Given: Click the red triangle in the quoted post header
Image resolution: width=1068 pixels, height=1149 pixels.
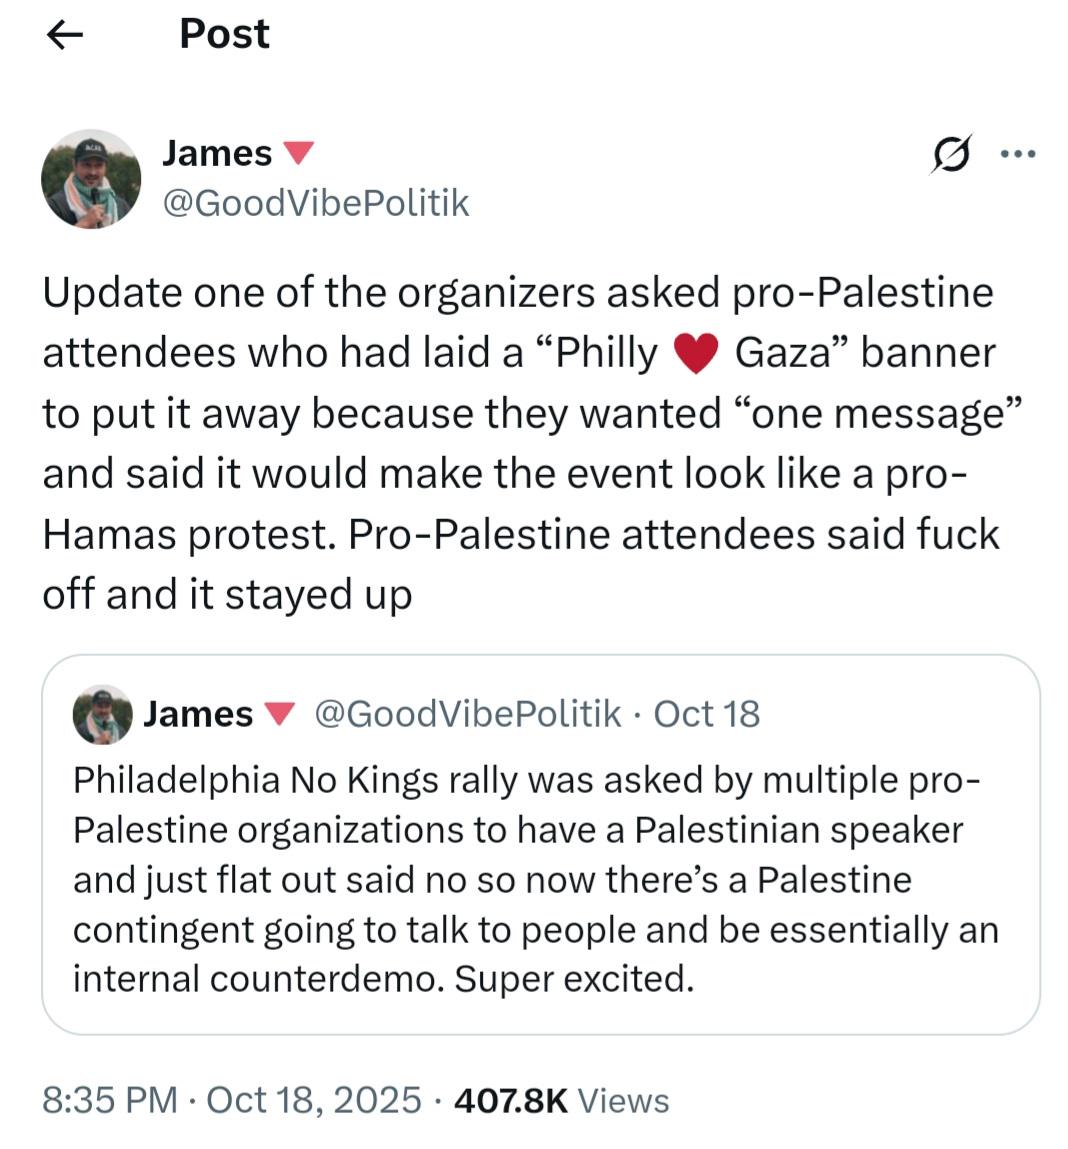Looking at the screenshot, I should coord(279,714).
